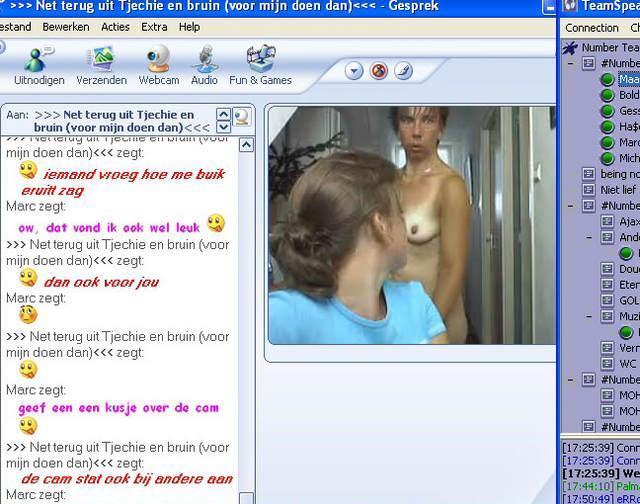Click the round dropdown arrow button in toolbar

tap(353, 71)
